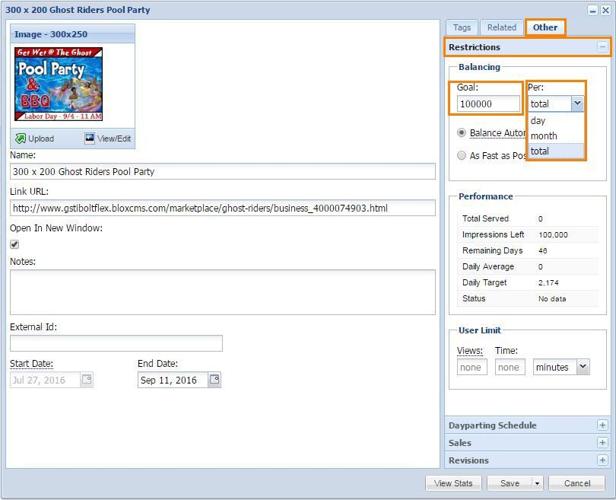
Task: Click the 'Remaining Days' performance row
Action: [528, 251]
